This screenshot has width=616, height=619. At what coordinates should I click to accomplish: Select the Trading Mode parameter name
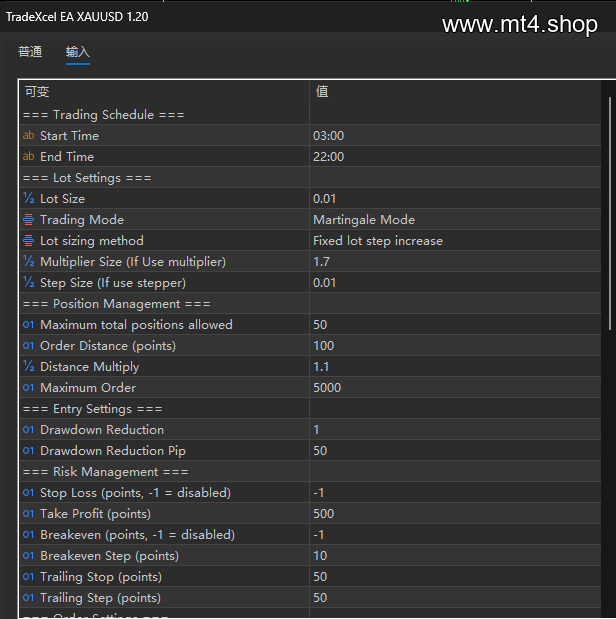click(x=82, y=219)
